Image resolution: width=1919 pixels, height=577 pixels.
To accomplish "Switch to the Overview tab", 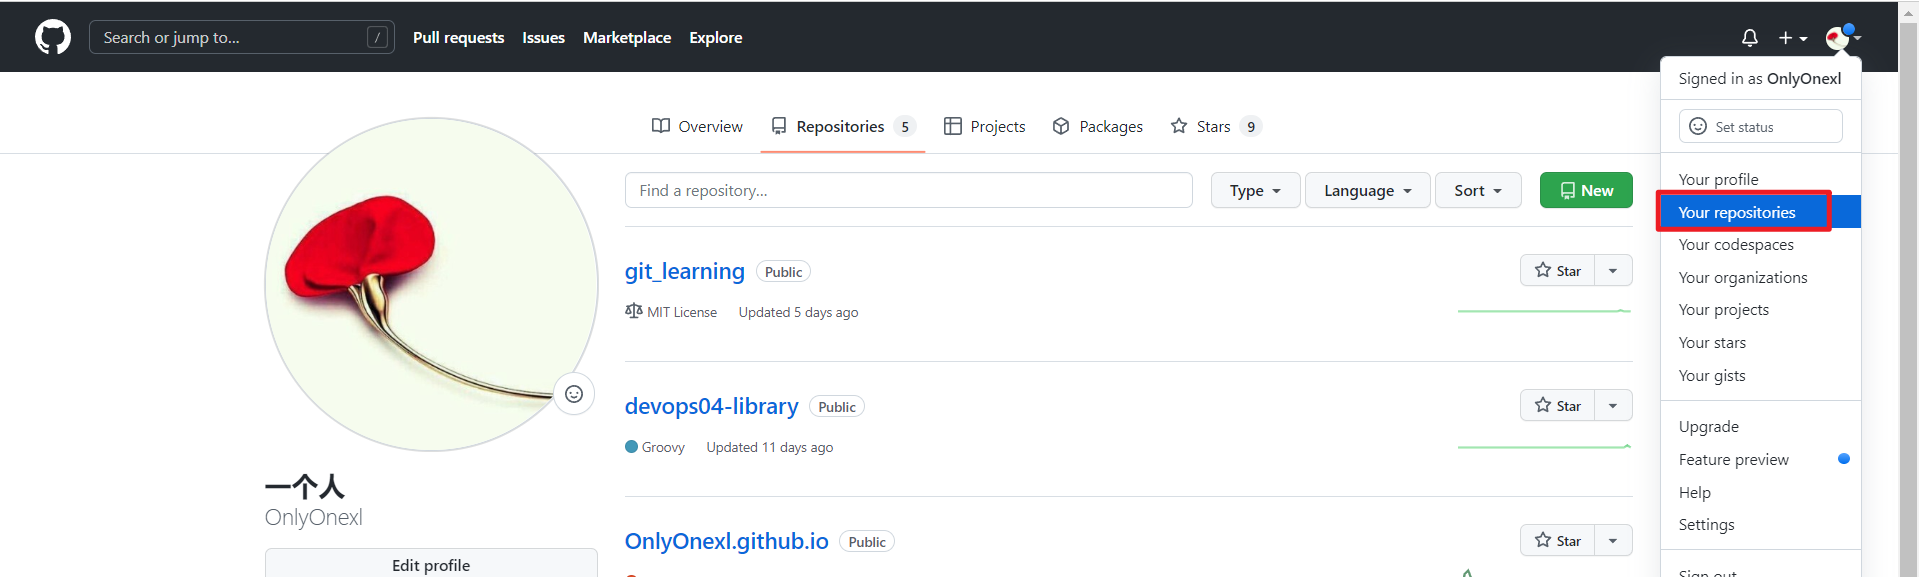I will point(697,127).
